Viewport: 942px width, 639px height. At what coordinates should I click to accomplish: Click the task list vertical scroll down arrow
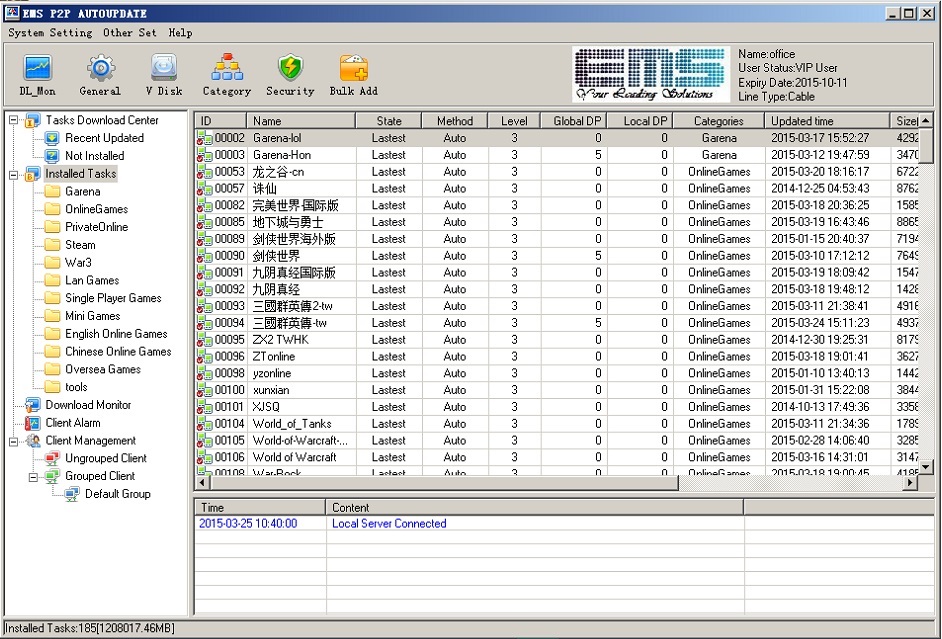coord(926,467)
